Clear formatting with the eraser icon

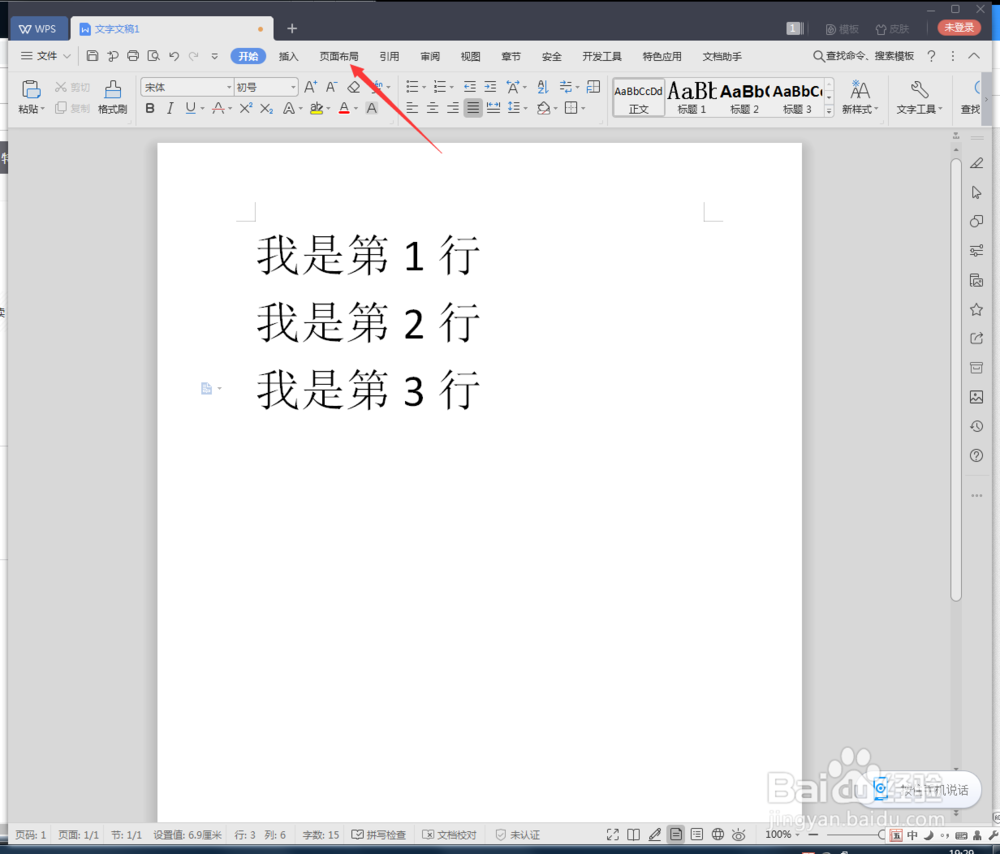tap(353, 87)
